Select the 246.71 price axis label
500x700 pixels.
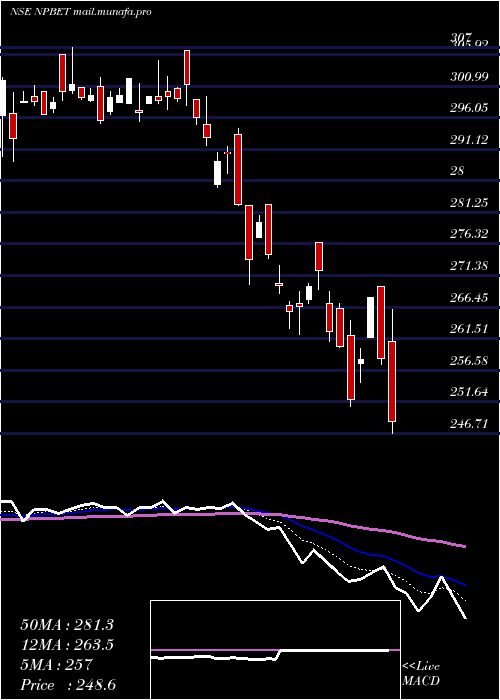[x=469, y=424]
